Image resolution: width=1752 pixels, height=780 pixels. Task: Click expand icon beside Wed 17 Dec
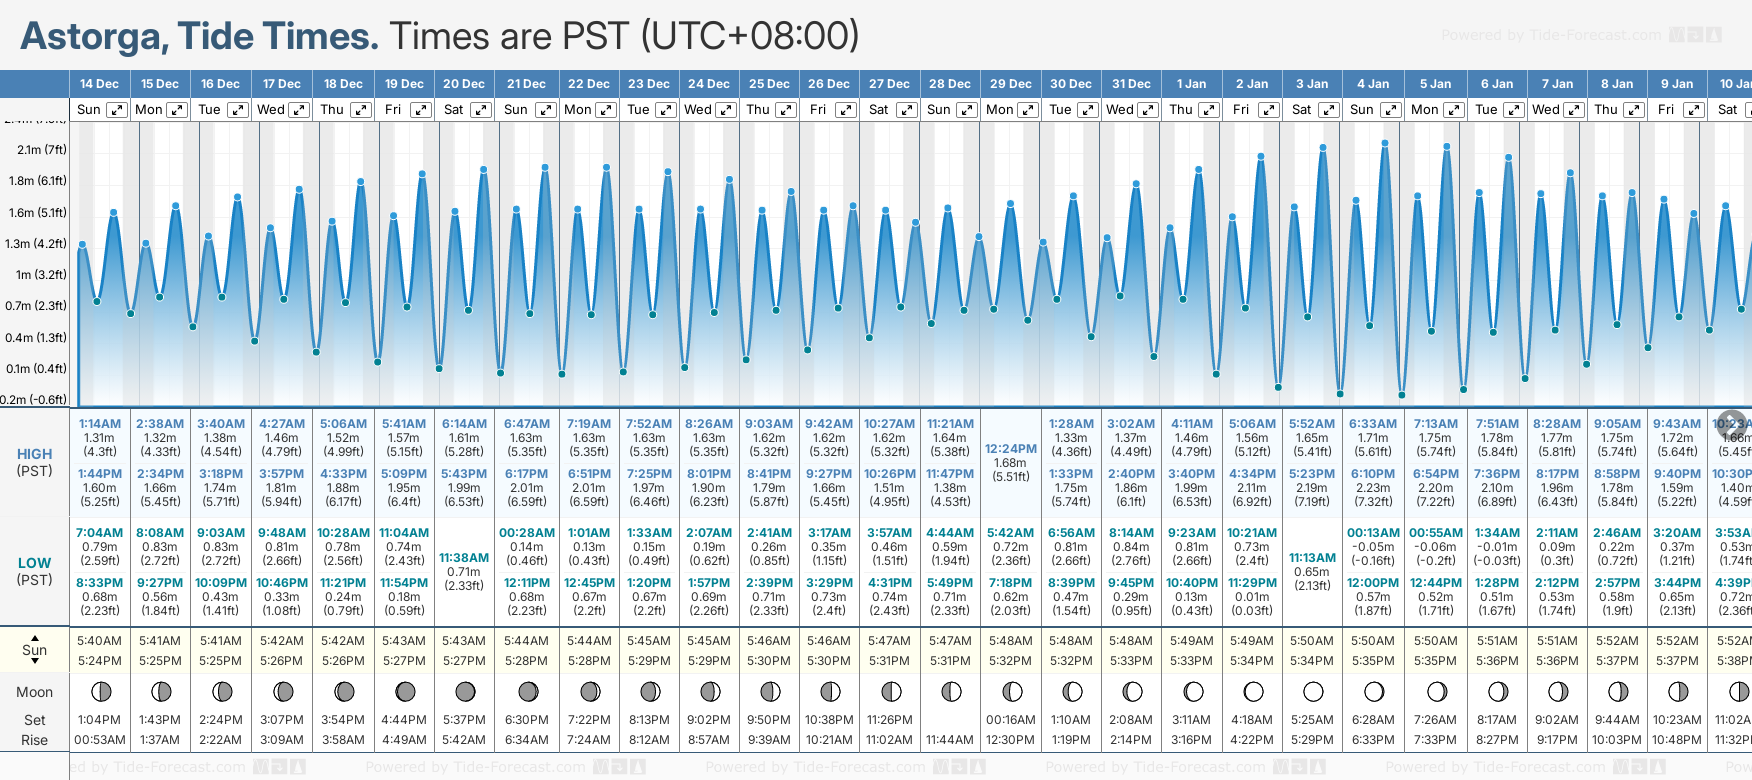coord(299,110)
